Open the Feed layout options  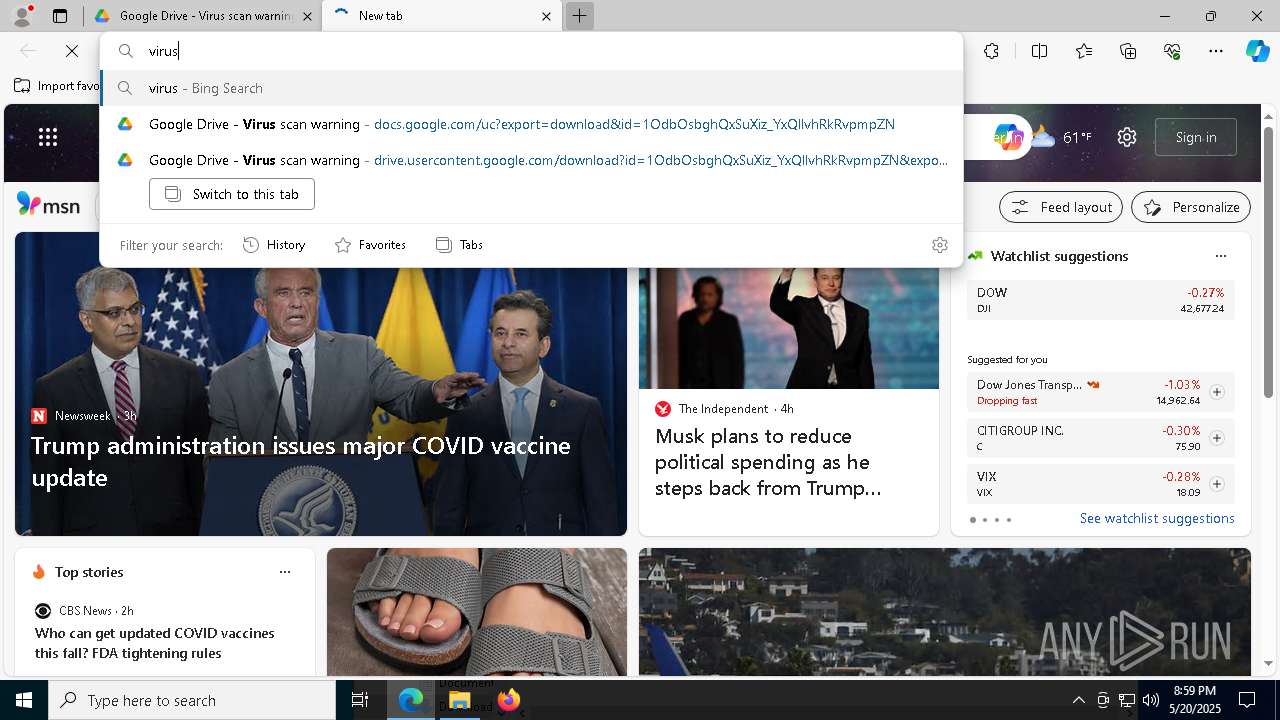tap(1061, 207)
